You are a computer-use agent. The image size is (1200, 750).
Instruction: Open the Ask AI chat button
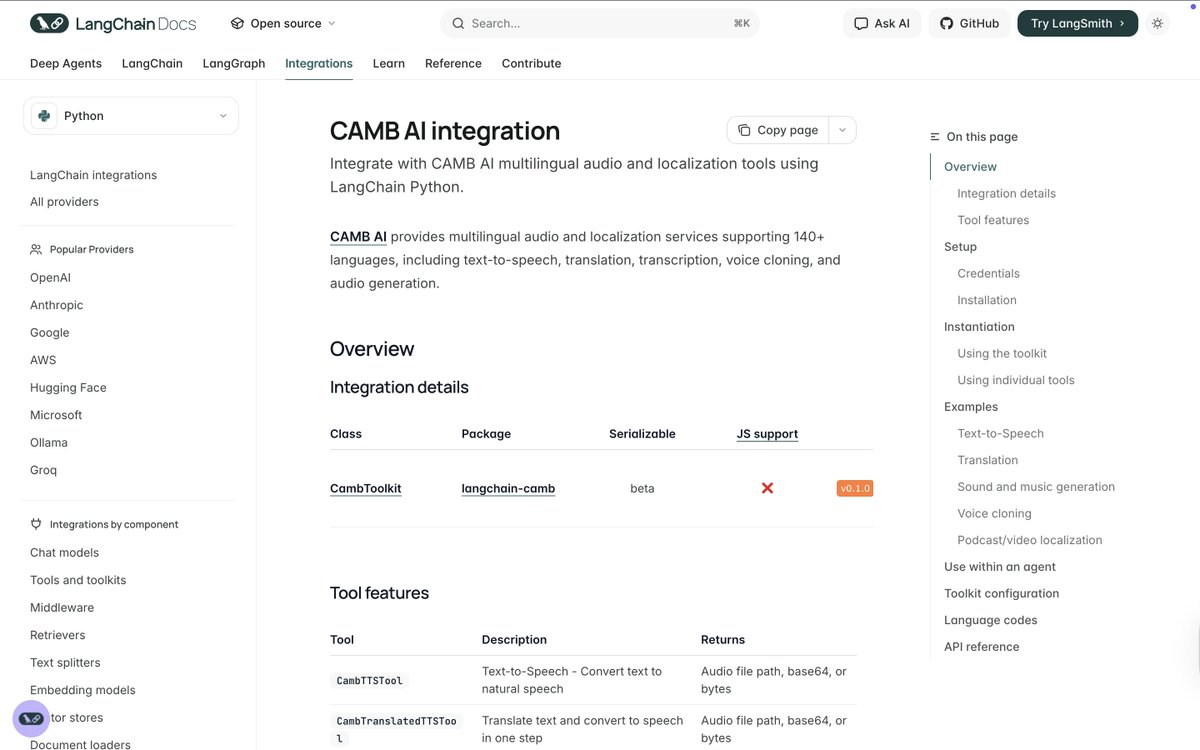click(882, 23)
